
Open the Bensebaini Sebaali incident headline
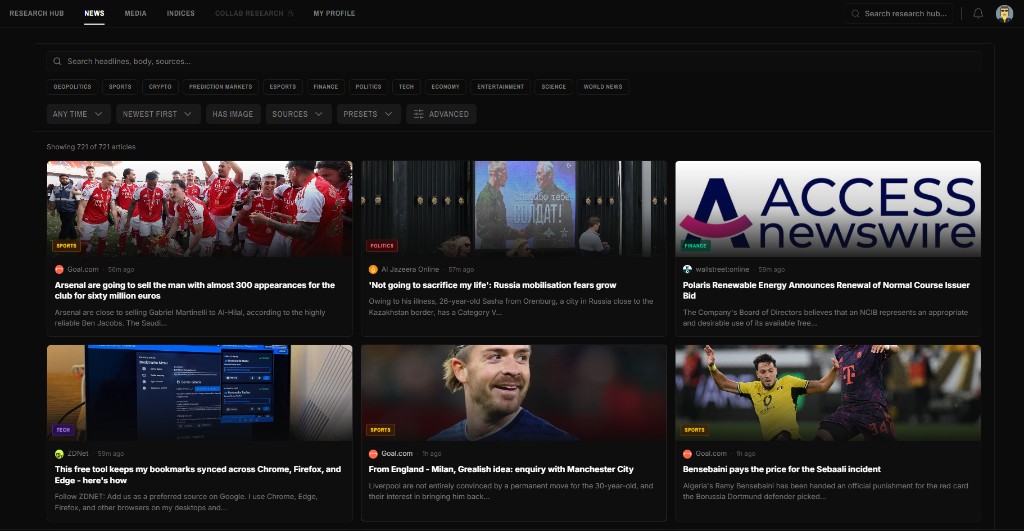(782, 469)
